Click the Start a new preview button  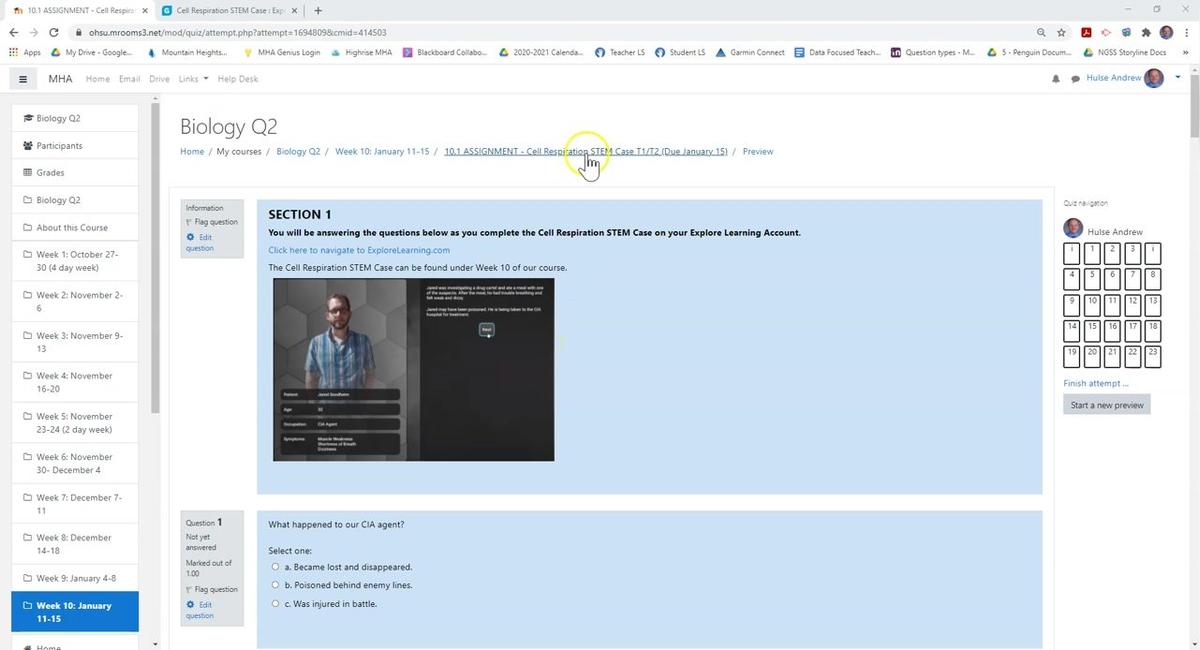pos(1106,405)
